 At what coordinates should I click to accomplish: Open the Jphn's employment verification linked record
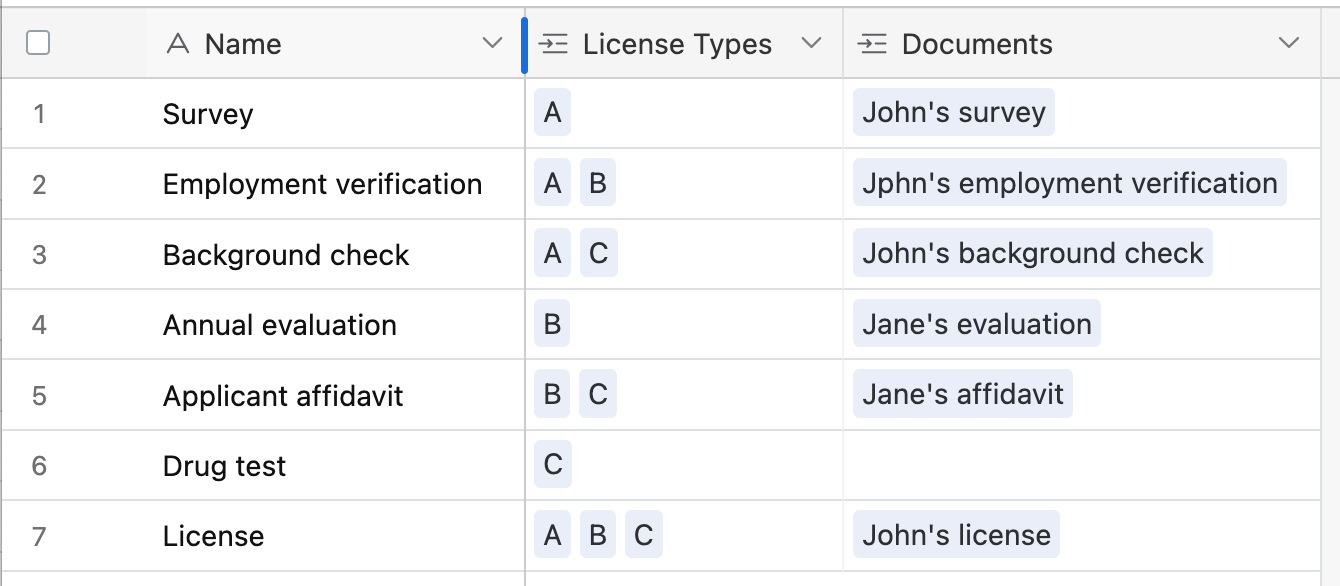1070,184
